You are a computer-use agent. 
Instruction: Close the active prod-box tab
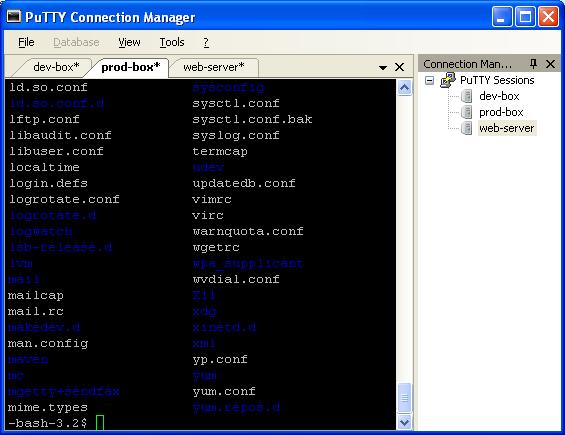pyautogui.click(x=399, y=67)
